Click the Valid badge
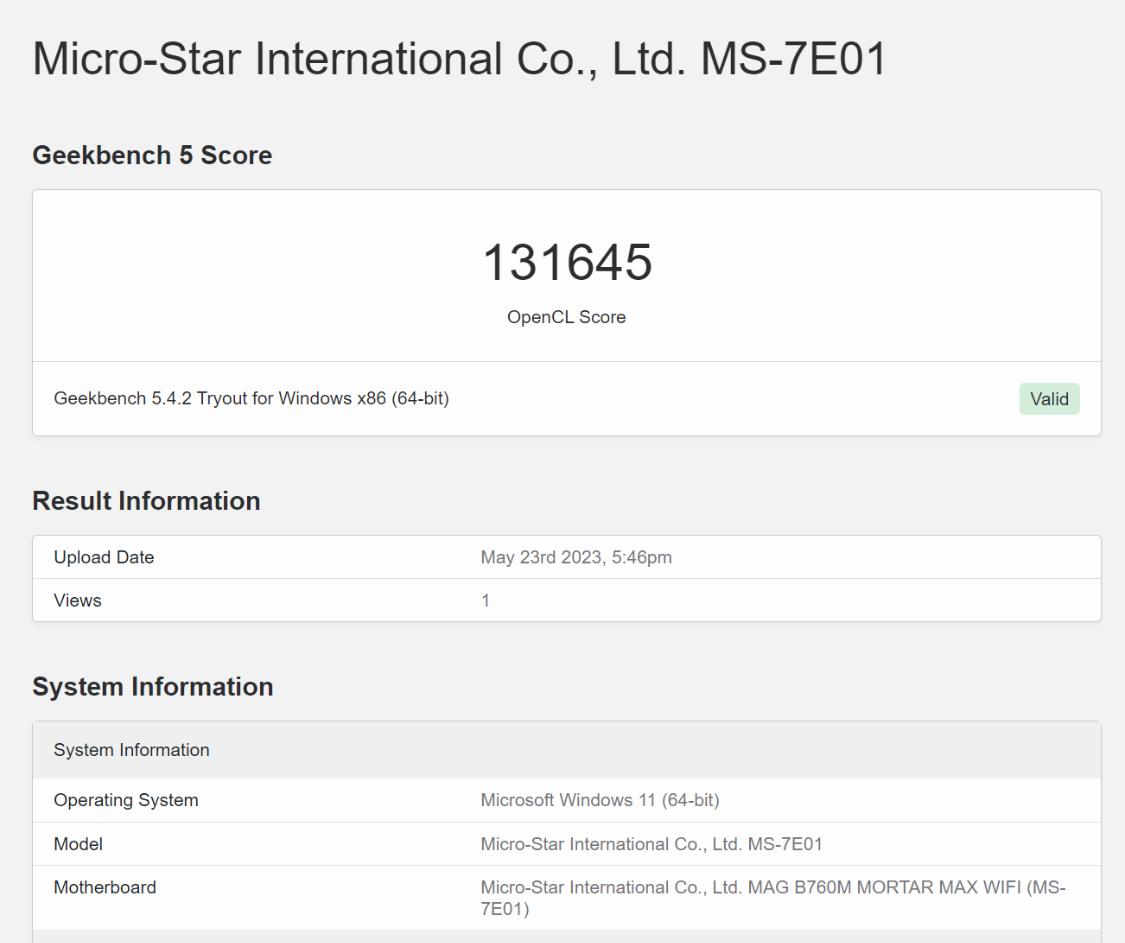1125x943 pixels. pyautogui.click(x=1049, y=399)
